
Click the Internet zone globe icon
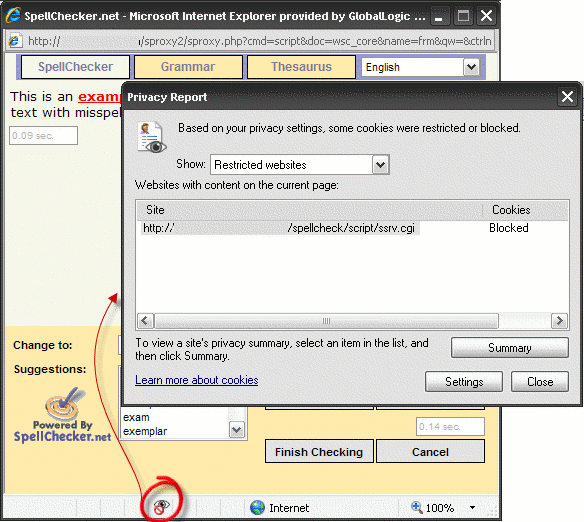tap(257, 507)
